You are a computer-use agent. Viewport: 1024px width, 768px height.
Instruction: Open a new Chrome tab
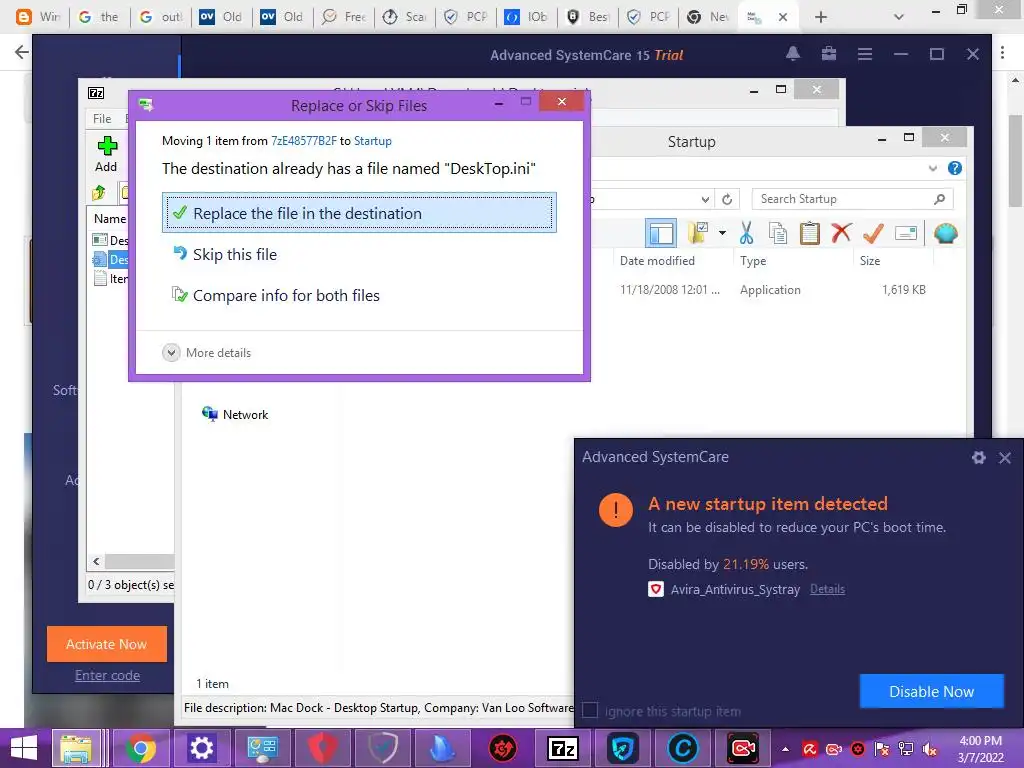[x=821, y=17]
